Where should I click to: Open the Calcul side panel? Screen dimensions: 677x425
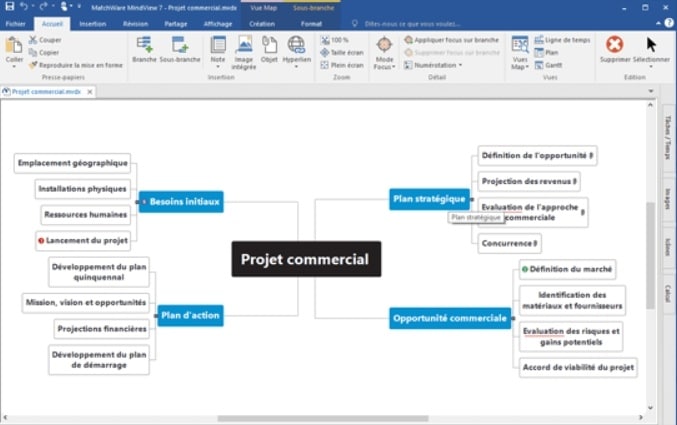point(668,293)
